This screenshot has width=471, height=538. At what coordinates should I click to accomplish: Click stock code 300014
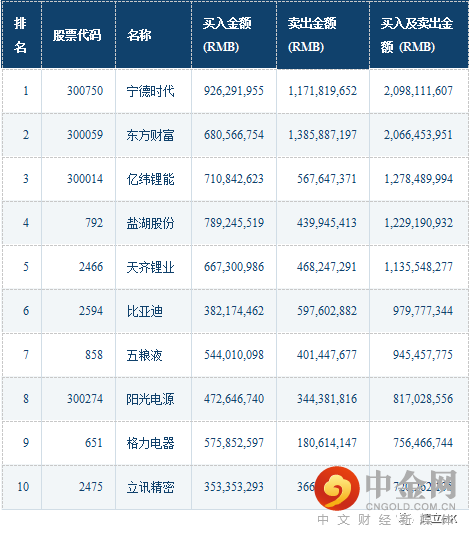pos(85,179)
